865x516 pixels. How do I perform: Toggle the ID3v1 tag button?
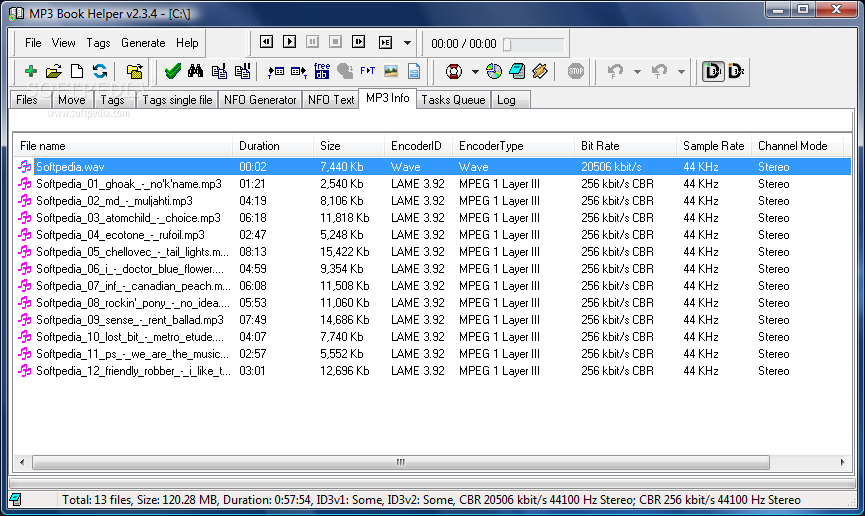[x=713, y=71]
